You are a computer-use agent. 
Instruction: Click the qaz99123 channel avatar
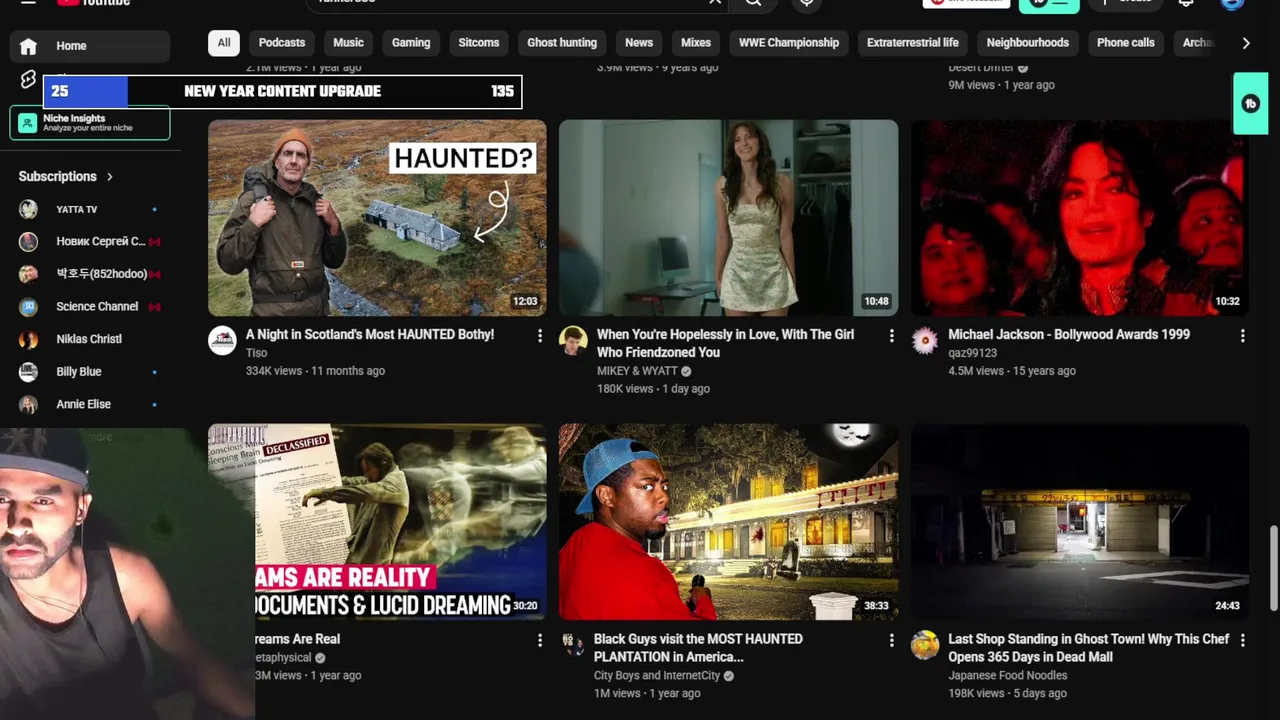pyautogui.click(x=925, y=340)
